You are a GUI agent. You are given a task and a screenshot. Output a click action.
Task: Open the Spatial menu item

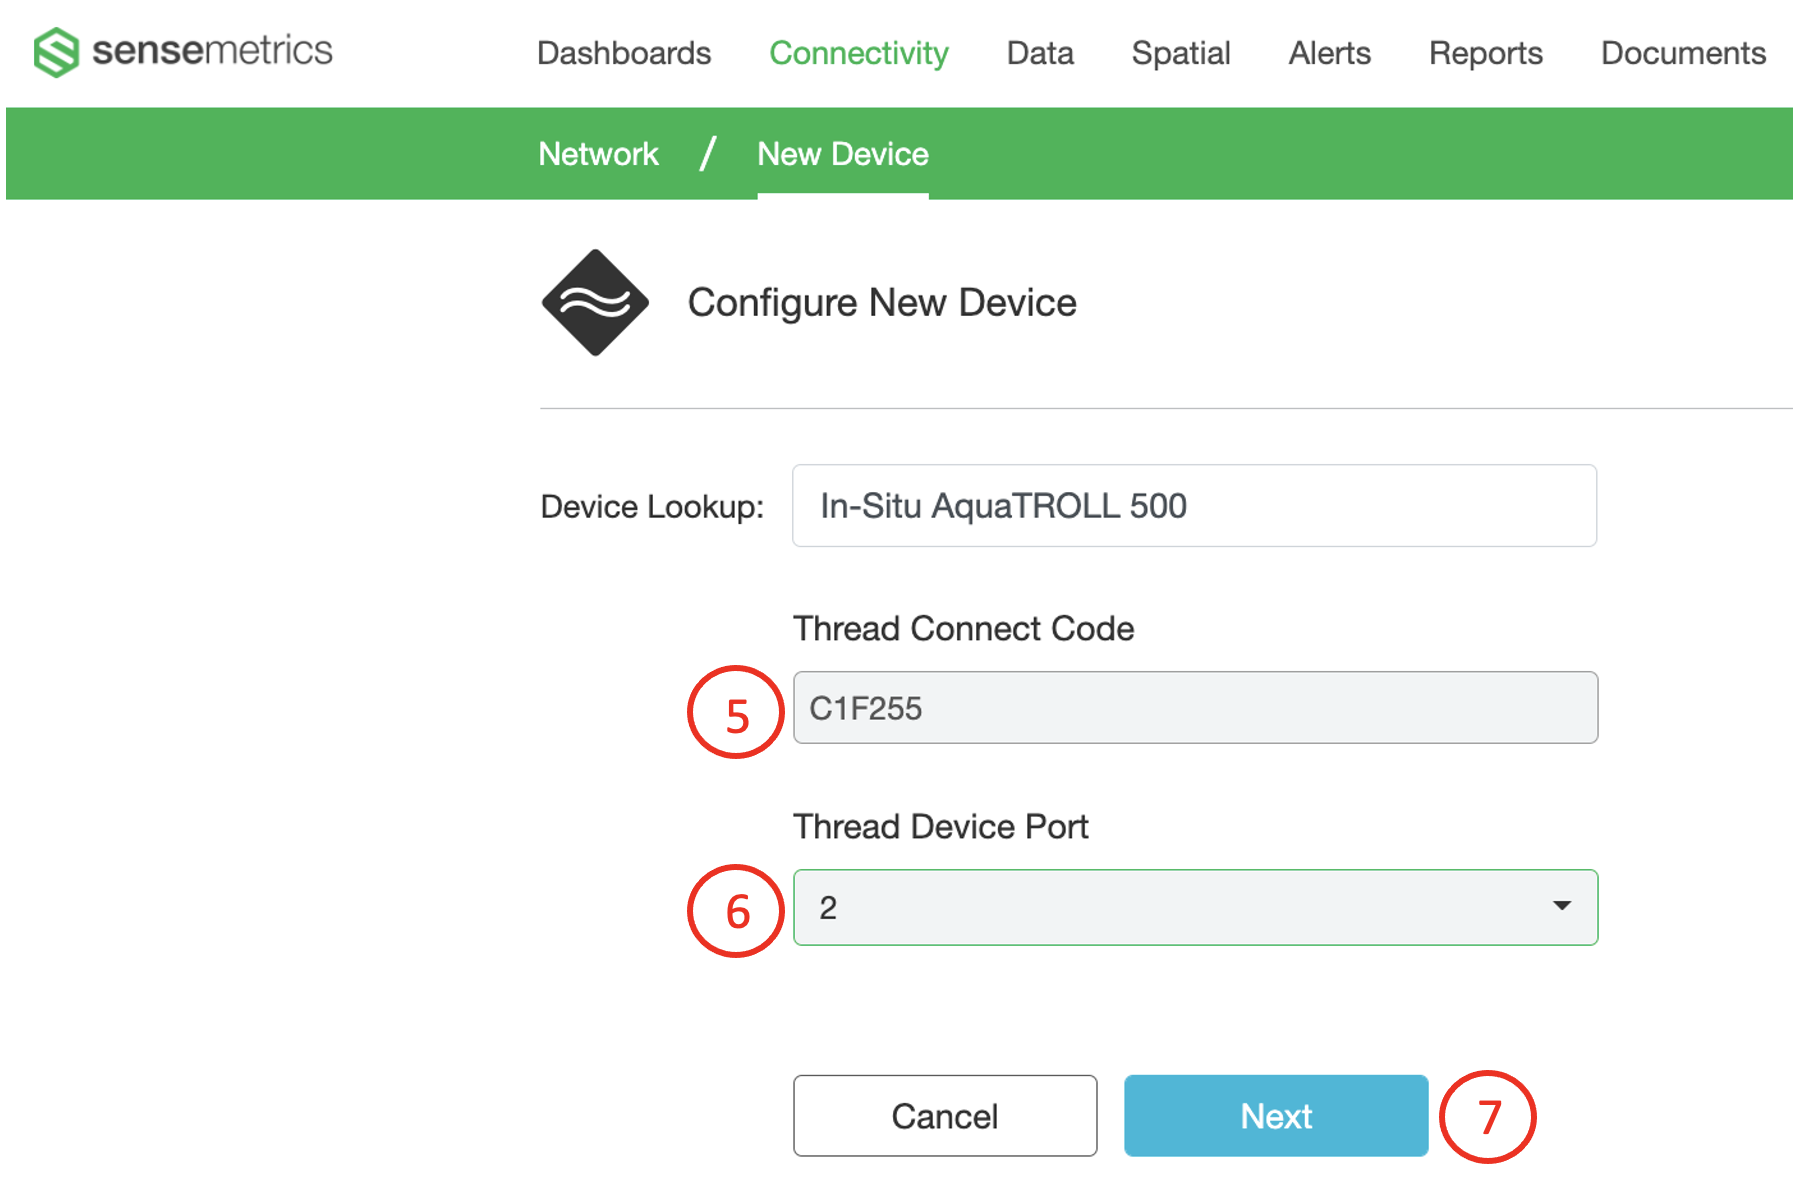(1181, 53)
